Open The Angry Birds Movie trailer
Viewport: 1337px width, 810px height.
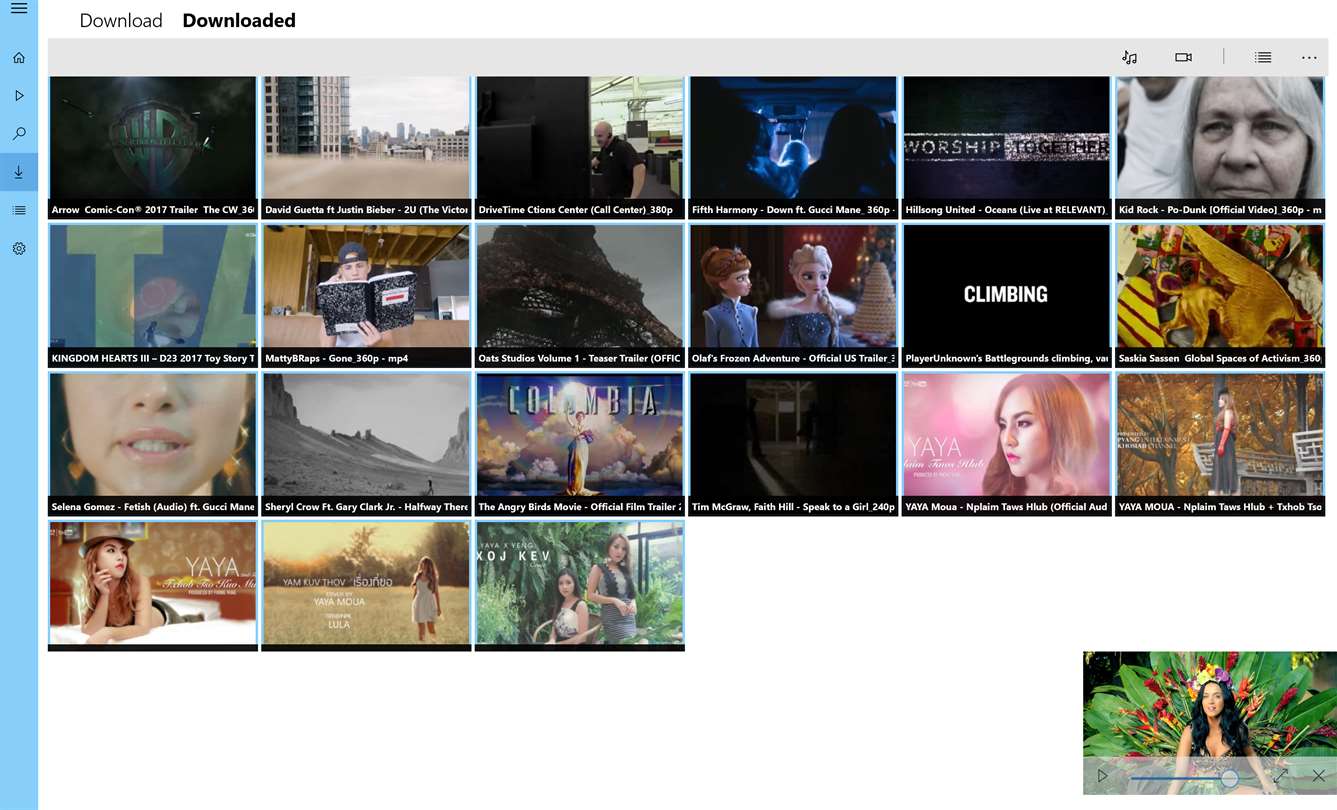[x=580, y=445]
